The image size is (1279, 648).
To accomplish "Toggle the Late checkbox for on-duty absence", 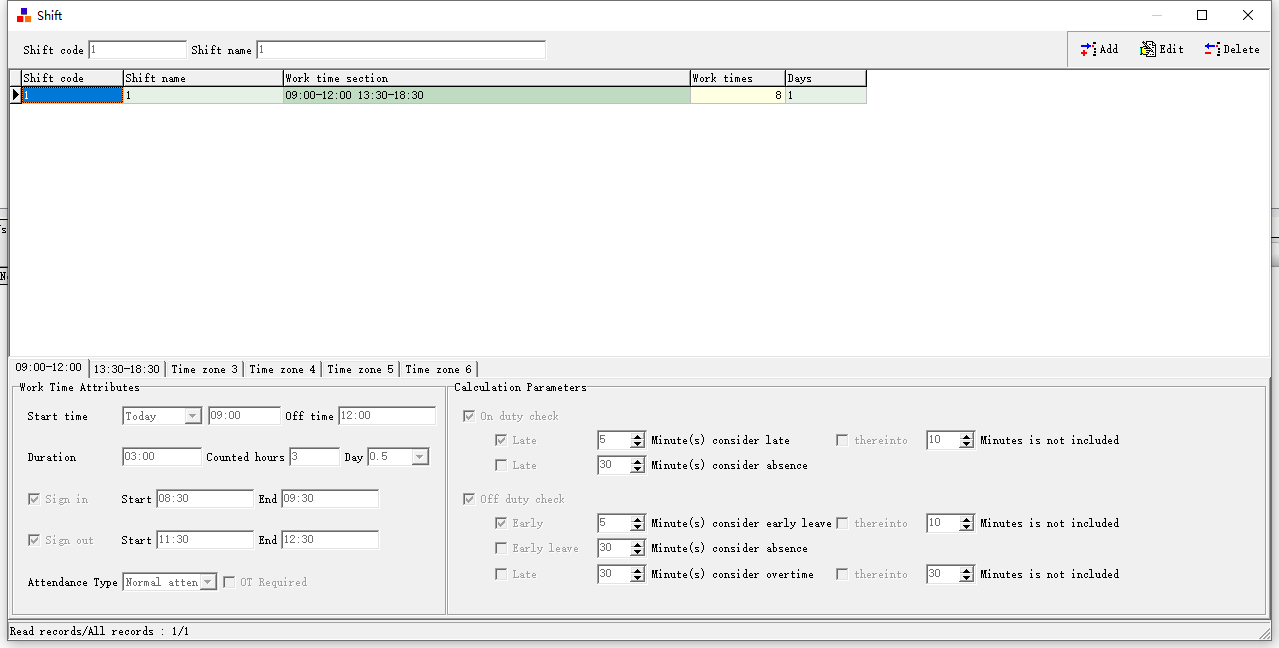I will click(x=501, y=465).
